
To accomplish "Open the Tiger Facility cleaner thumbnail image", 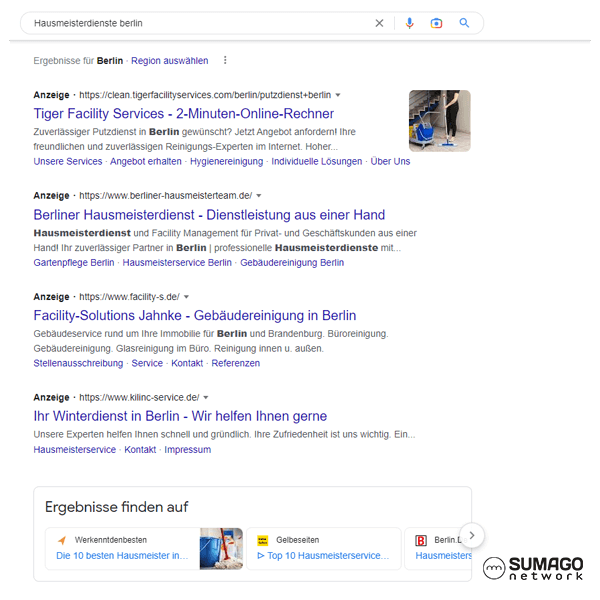I will [440, 121].
